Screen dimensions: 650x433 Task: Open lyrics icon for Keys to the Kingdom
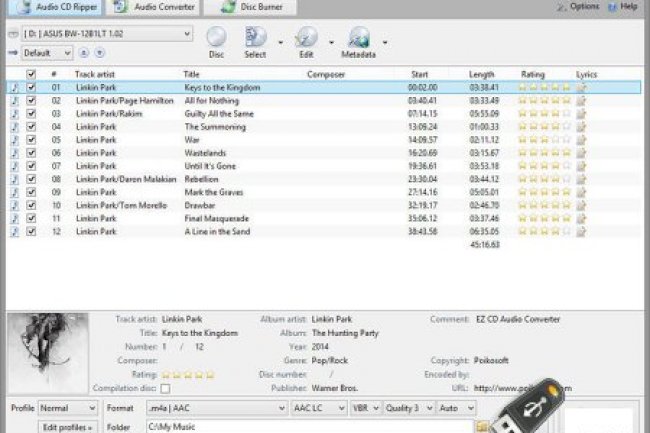pos(582,87)
